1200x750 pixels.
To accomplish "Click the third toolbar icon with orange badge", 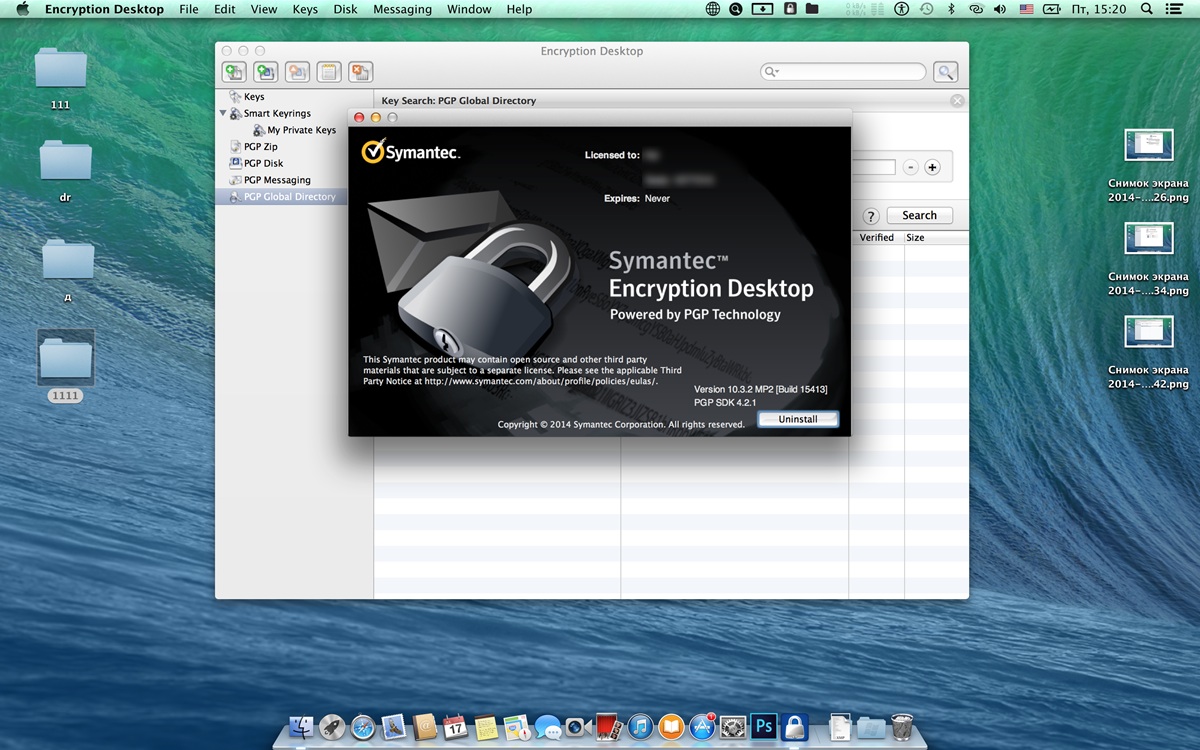I will coord(297,71).
